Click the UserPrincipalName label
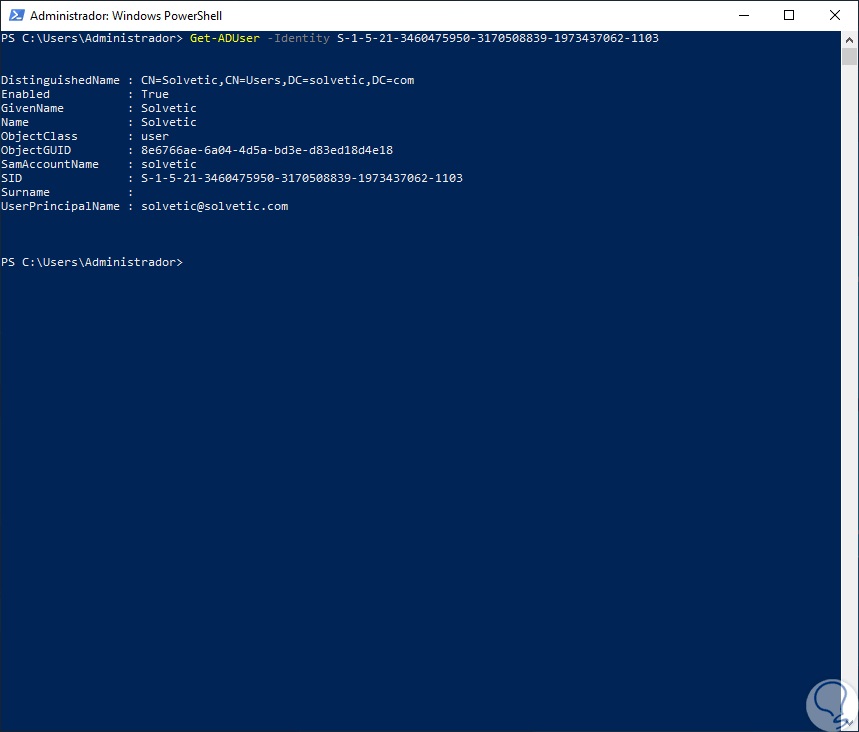Screen dimensions: 859x732 [x=60, y=207]
